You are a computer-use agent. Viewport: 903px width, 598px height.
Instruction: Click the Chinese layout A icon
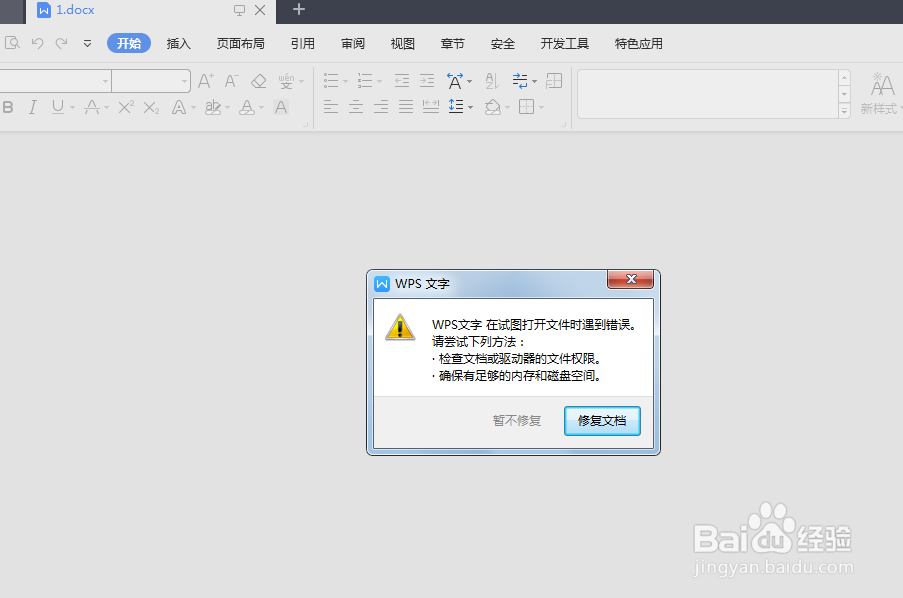(x=455, y=81)
